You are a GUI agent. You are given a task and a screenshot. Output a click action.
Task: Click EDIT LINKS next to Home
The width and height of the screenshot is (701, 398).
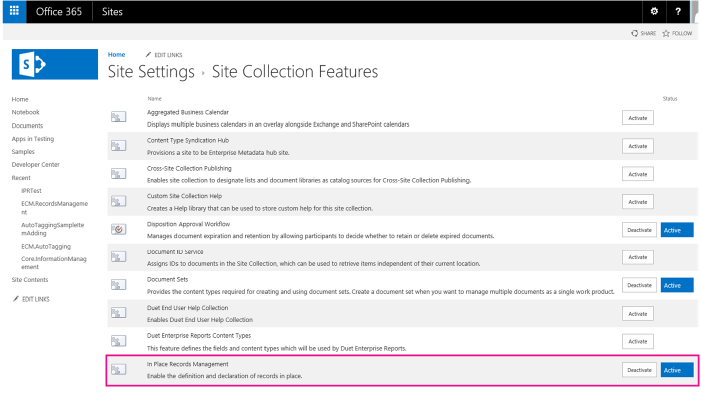point(168,55)
